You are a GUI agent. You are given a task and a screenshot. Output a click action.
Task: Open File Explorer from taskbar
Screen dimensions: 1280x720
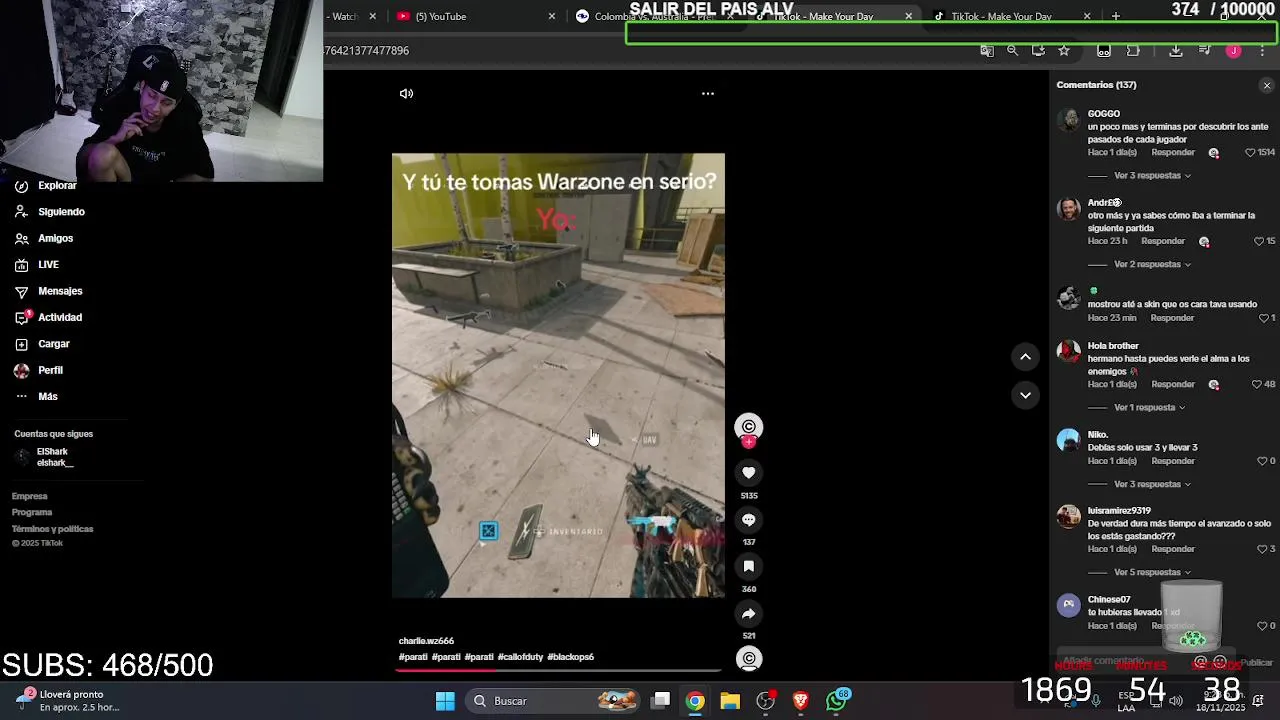point(730,701)
